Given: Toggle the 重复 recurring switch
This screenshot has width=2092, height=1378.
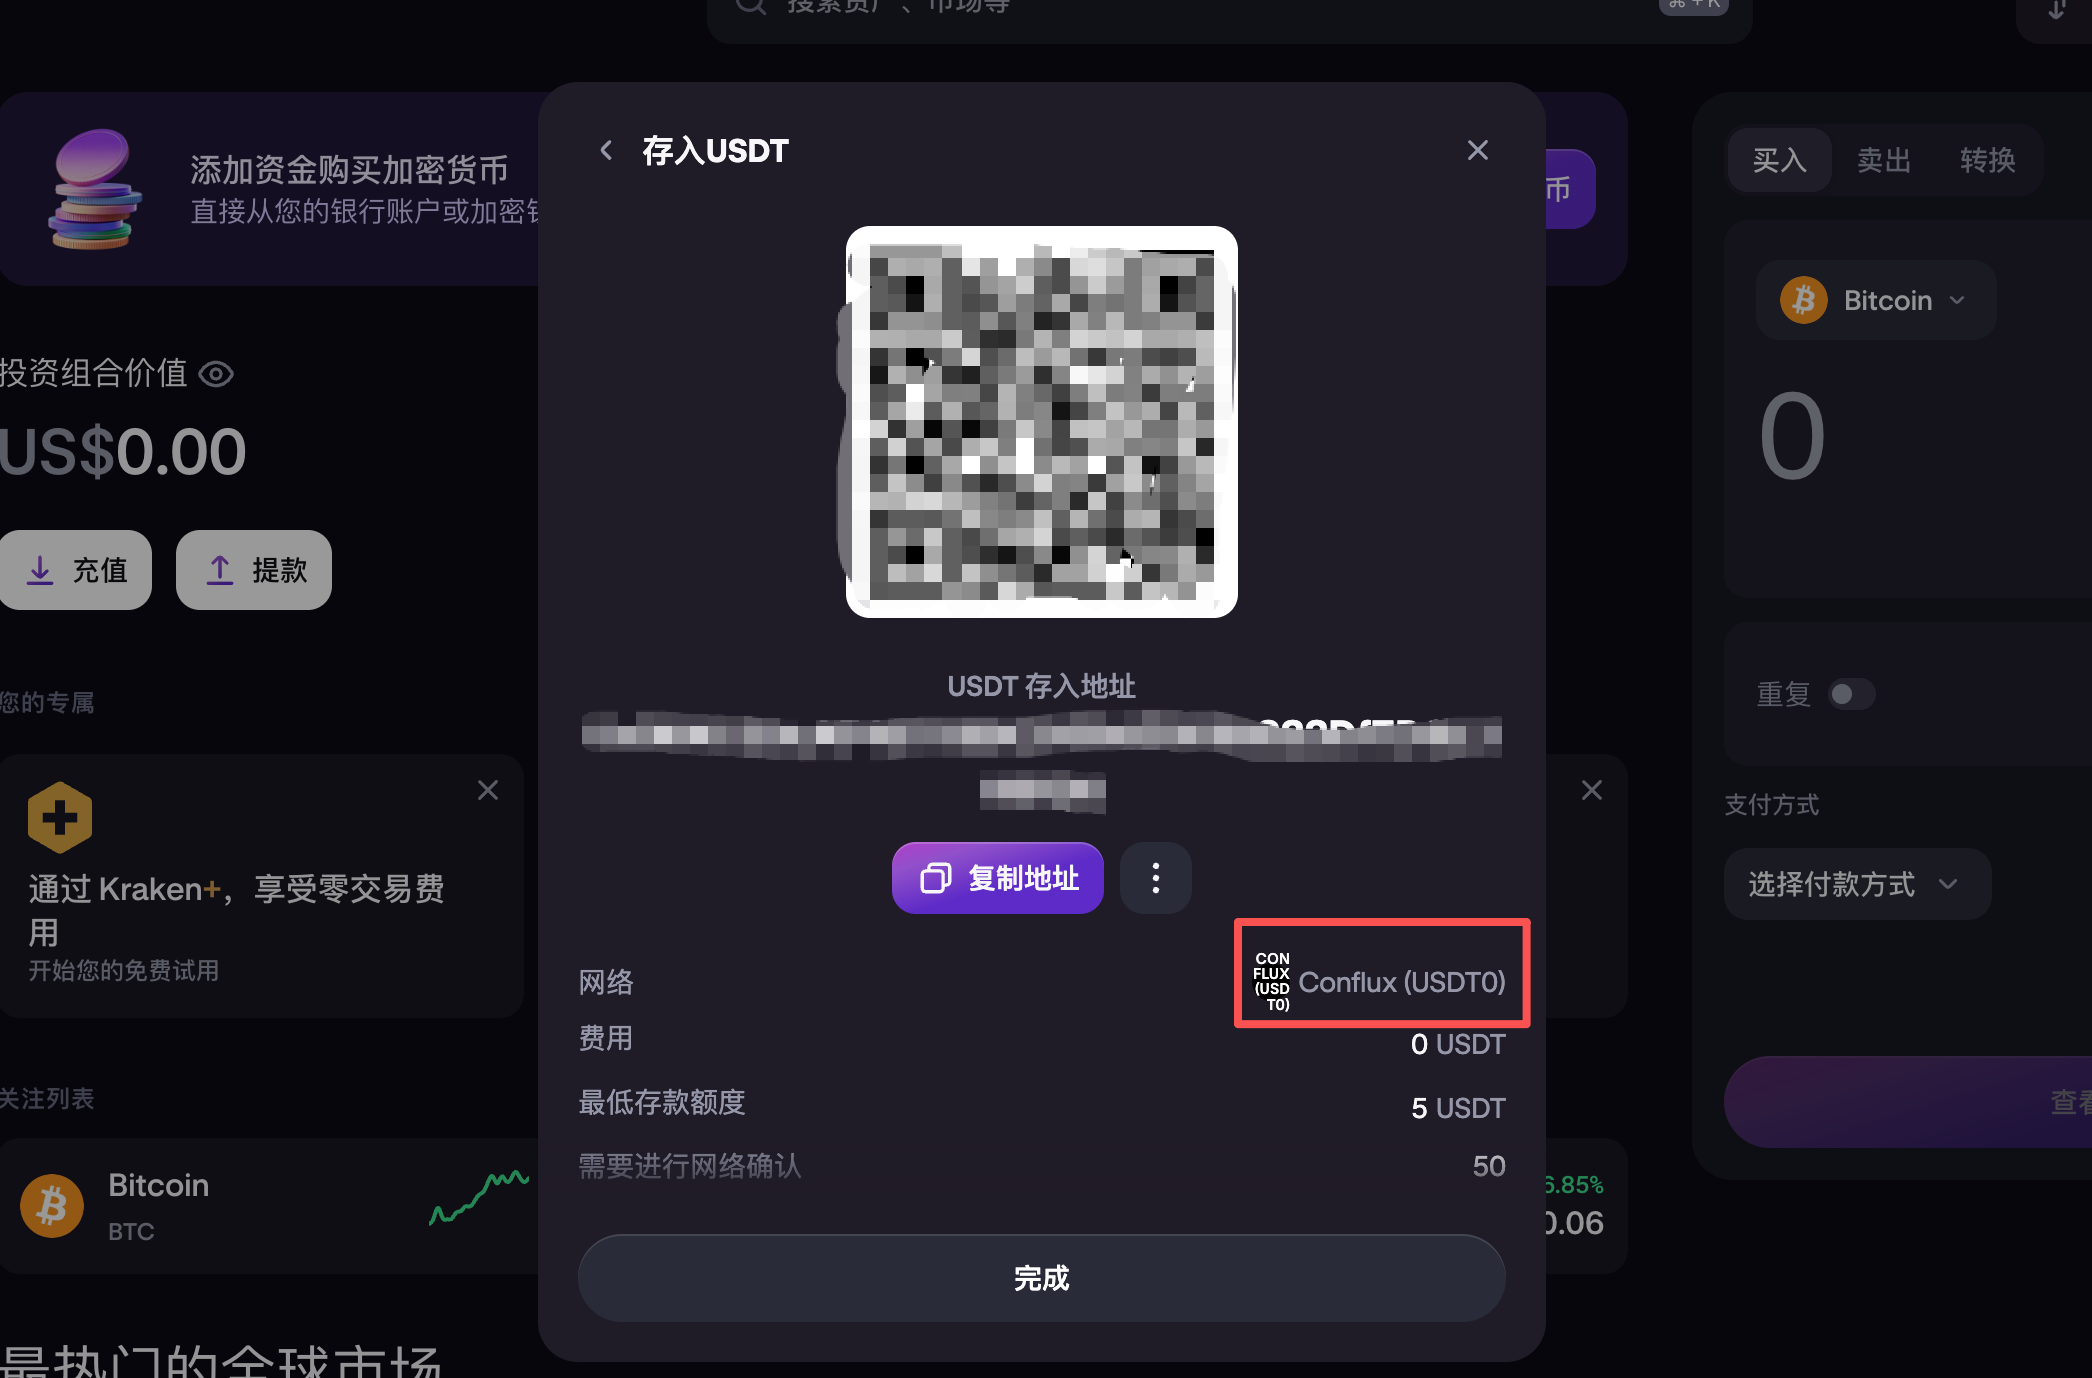Looking at the screenshot, I should coord(1851,694).
